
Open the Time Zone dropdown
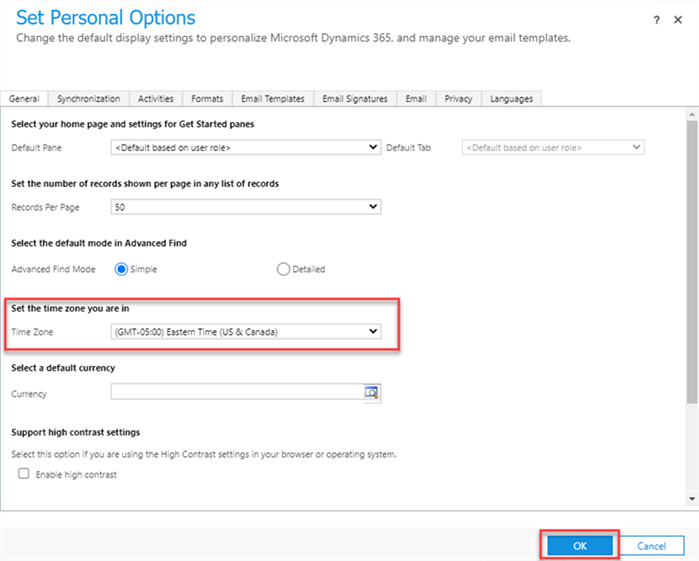click(246, 331)
